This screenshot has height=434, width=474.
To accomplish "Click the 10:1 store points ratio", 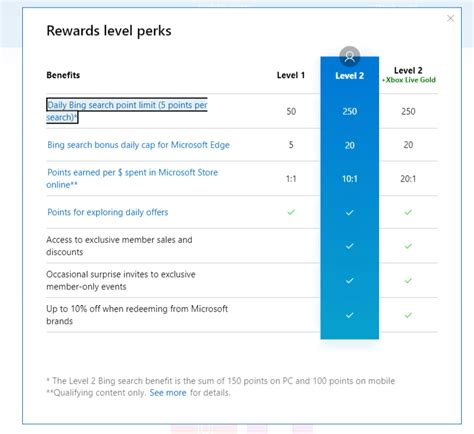I will tap(350, 179).
